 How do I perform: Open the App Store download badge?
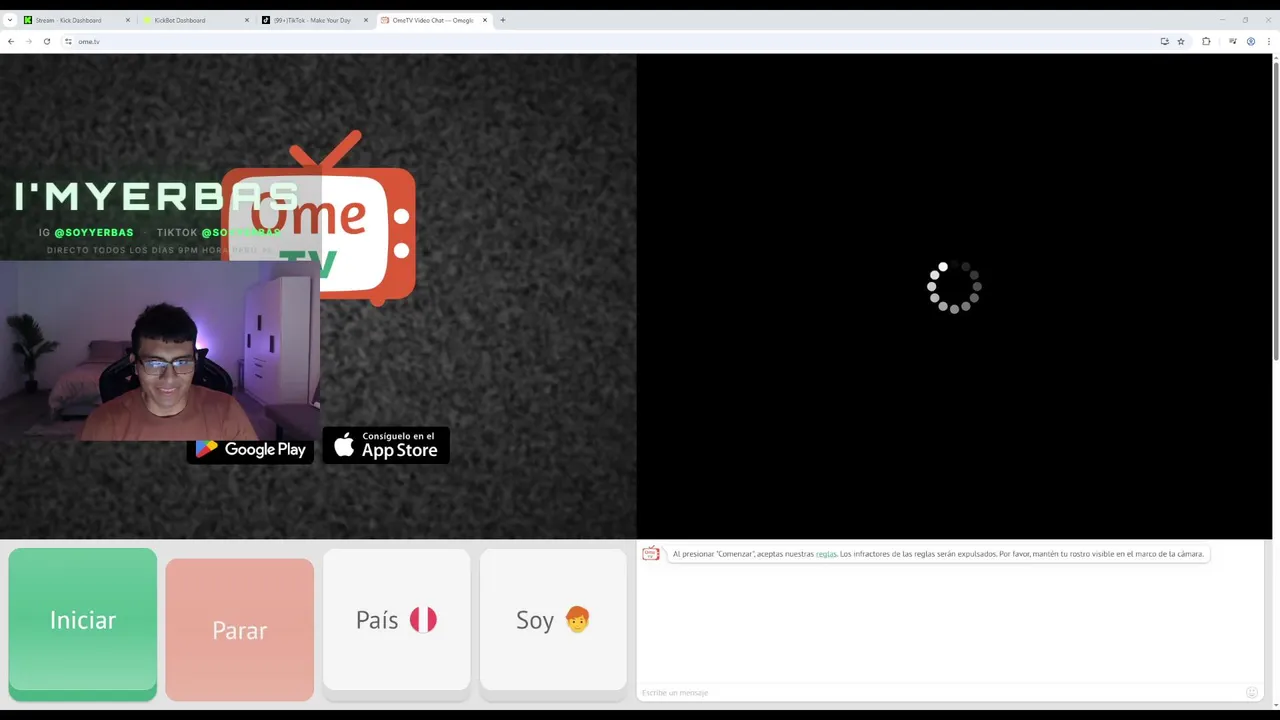click(x=386, y=445)
